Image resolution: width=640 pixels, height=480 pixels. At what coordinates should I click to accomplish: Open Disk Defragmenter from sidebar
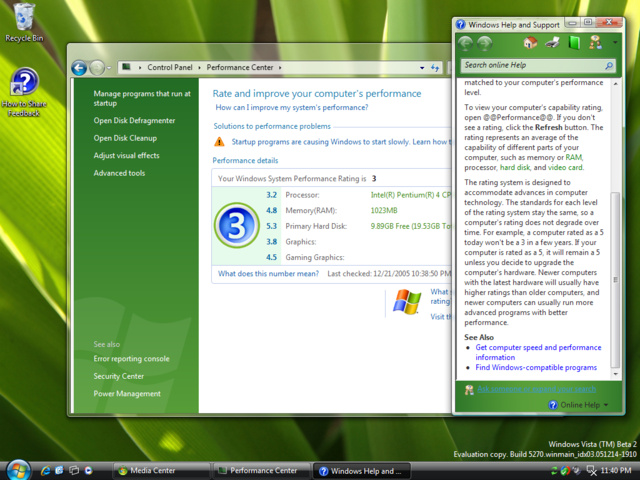coord(134,120)
